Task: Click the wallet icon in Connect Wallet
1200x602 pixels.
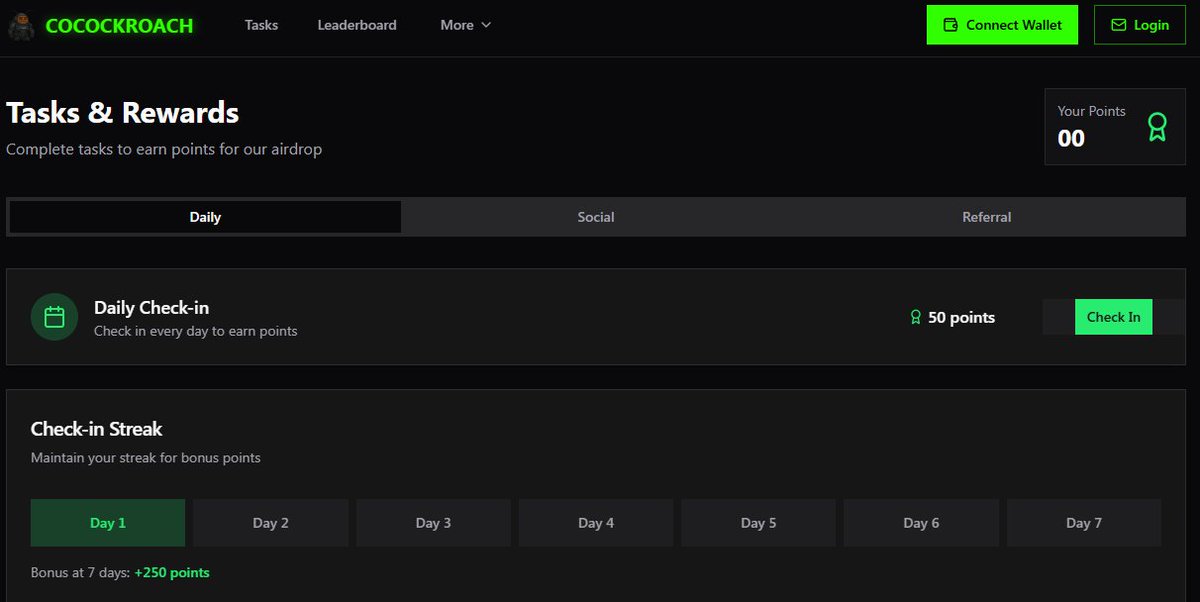Action: click(x=950, y=25)
